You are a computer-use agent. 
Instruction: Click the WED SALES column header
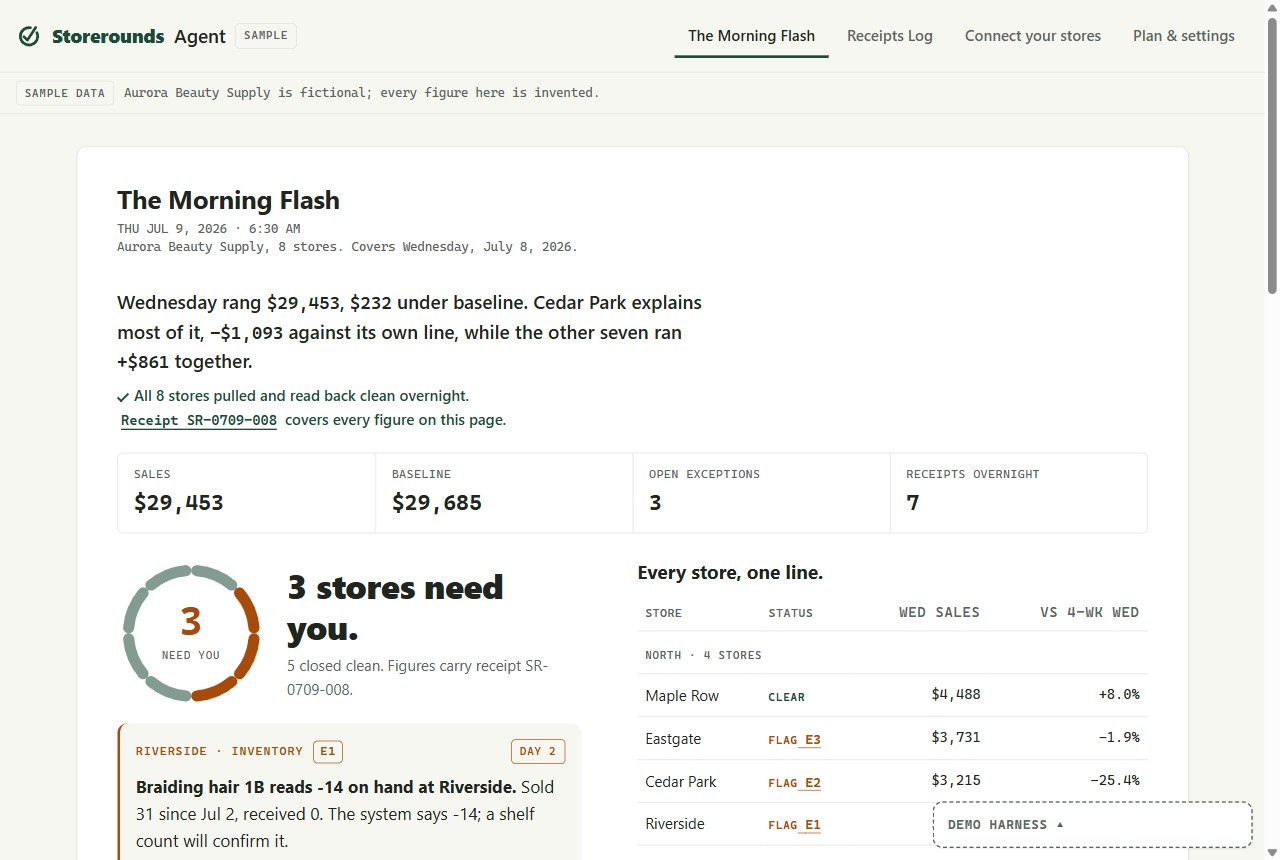(939, 612)
